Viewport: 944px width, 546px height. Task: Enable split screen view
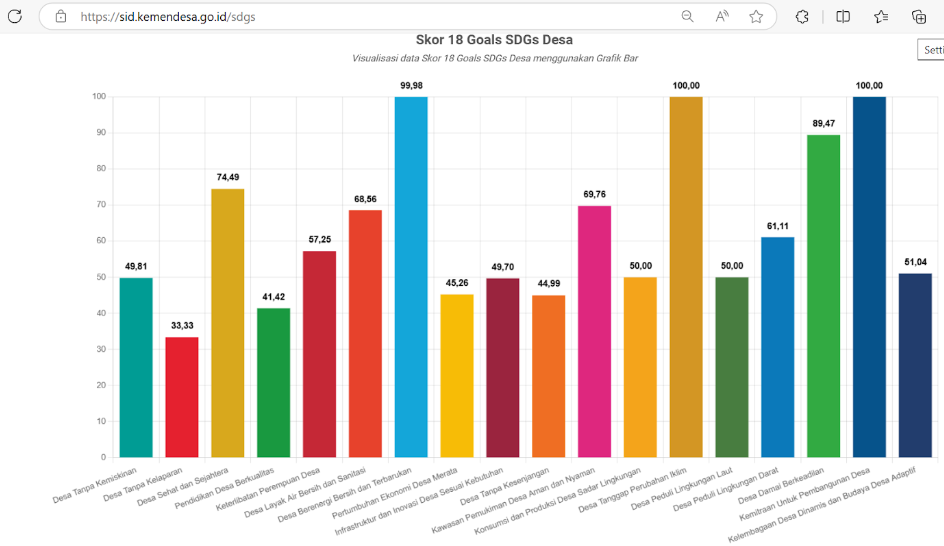843,16
